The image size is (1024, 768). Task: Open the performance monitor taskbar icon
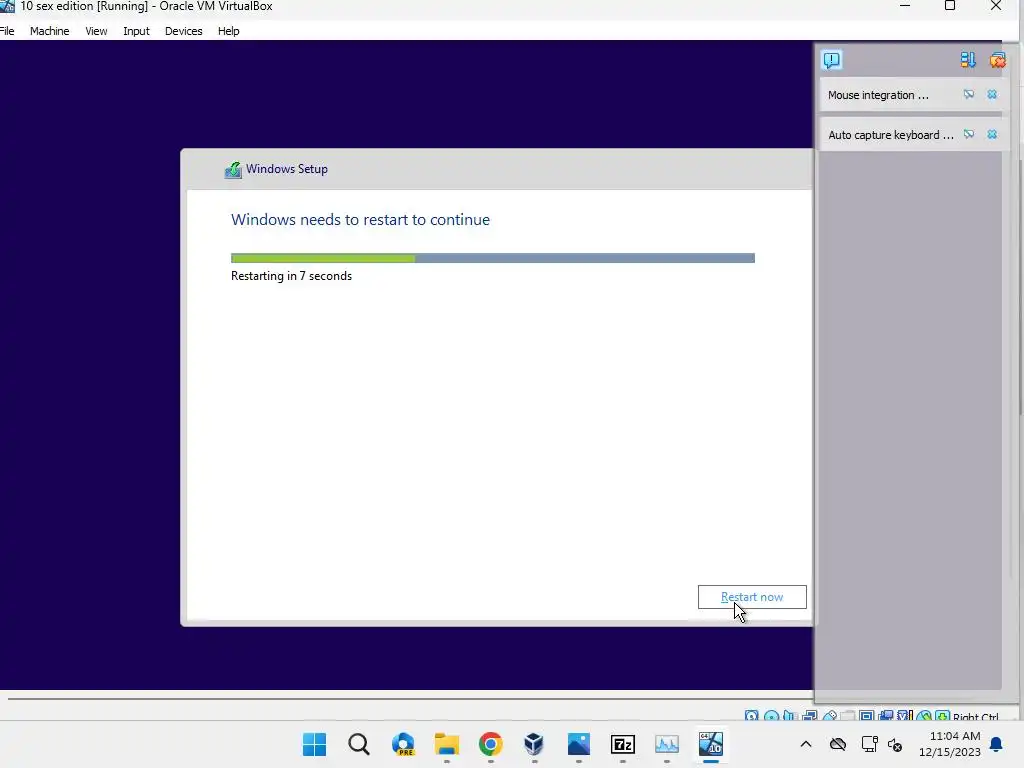[x=667, y=744]
